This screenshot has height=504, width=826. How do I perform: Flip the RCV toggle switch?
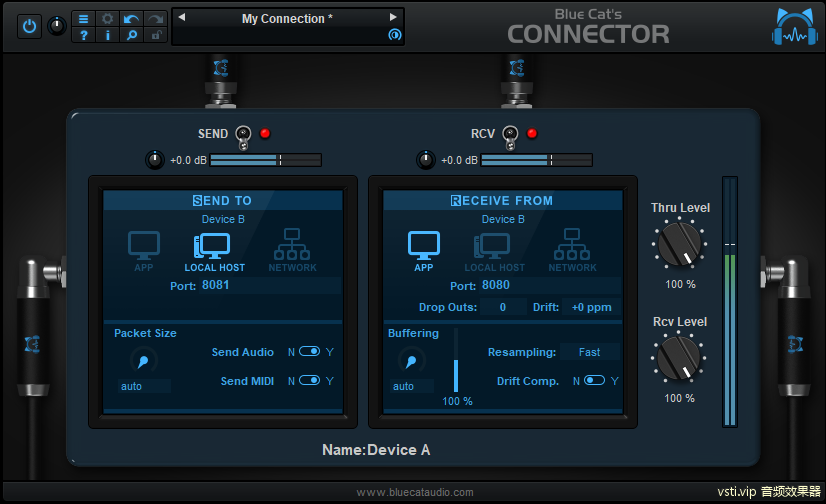click(510, 137)
